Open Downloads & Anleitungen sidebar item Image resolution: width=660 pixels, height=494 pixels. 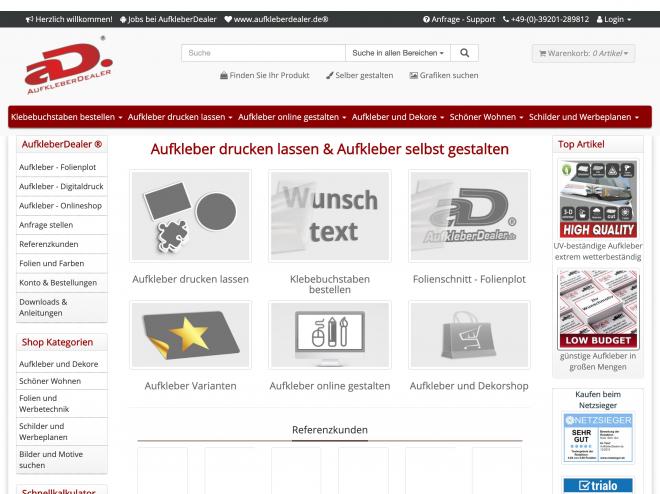pos(61,308)
